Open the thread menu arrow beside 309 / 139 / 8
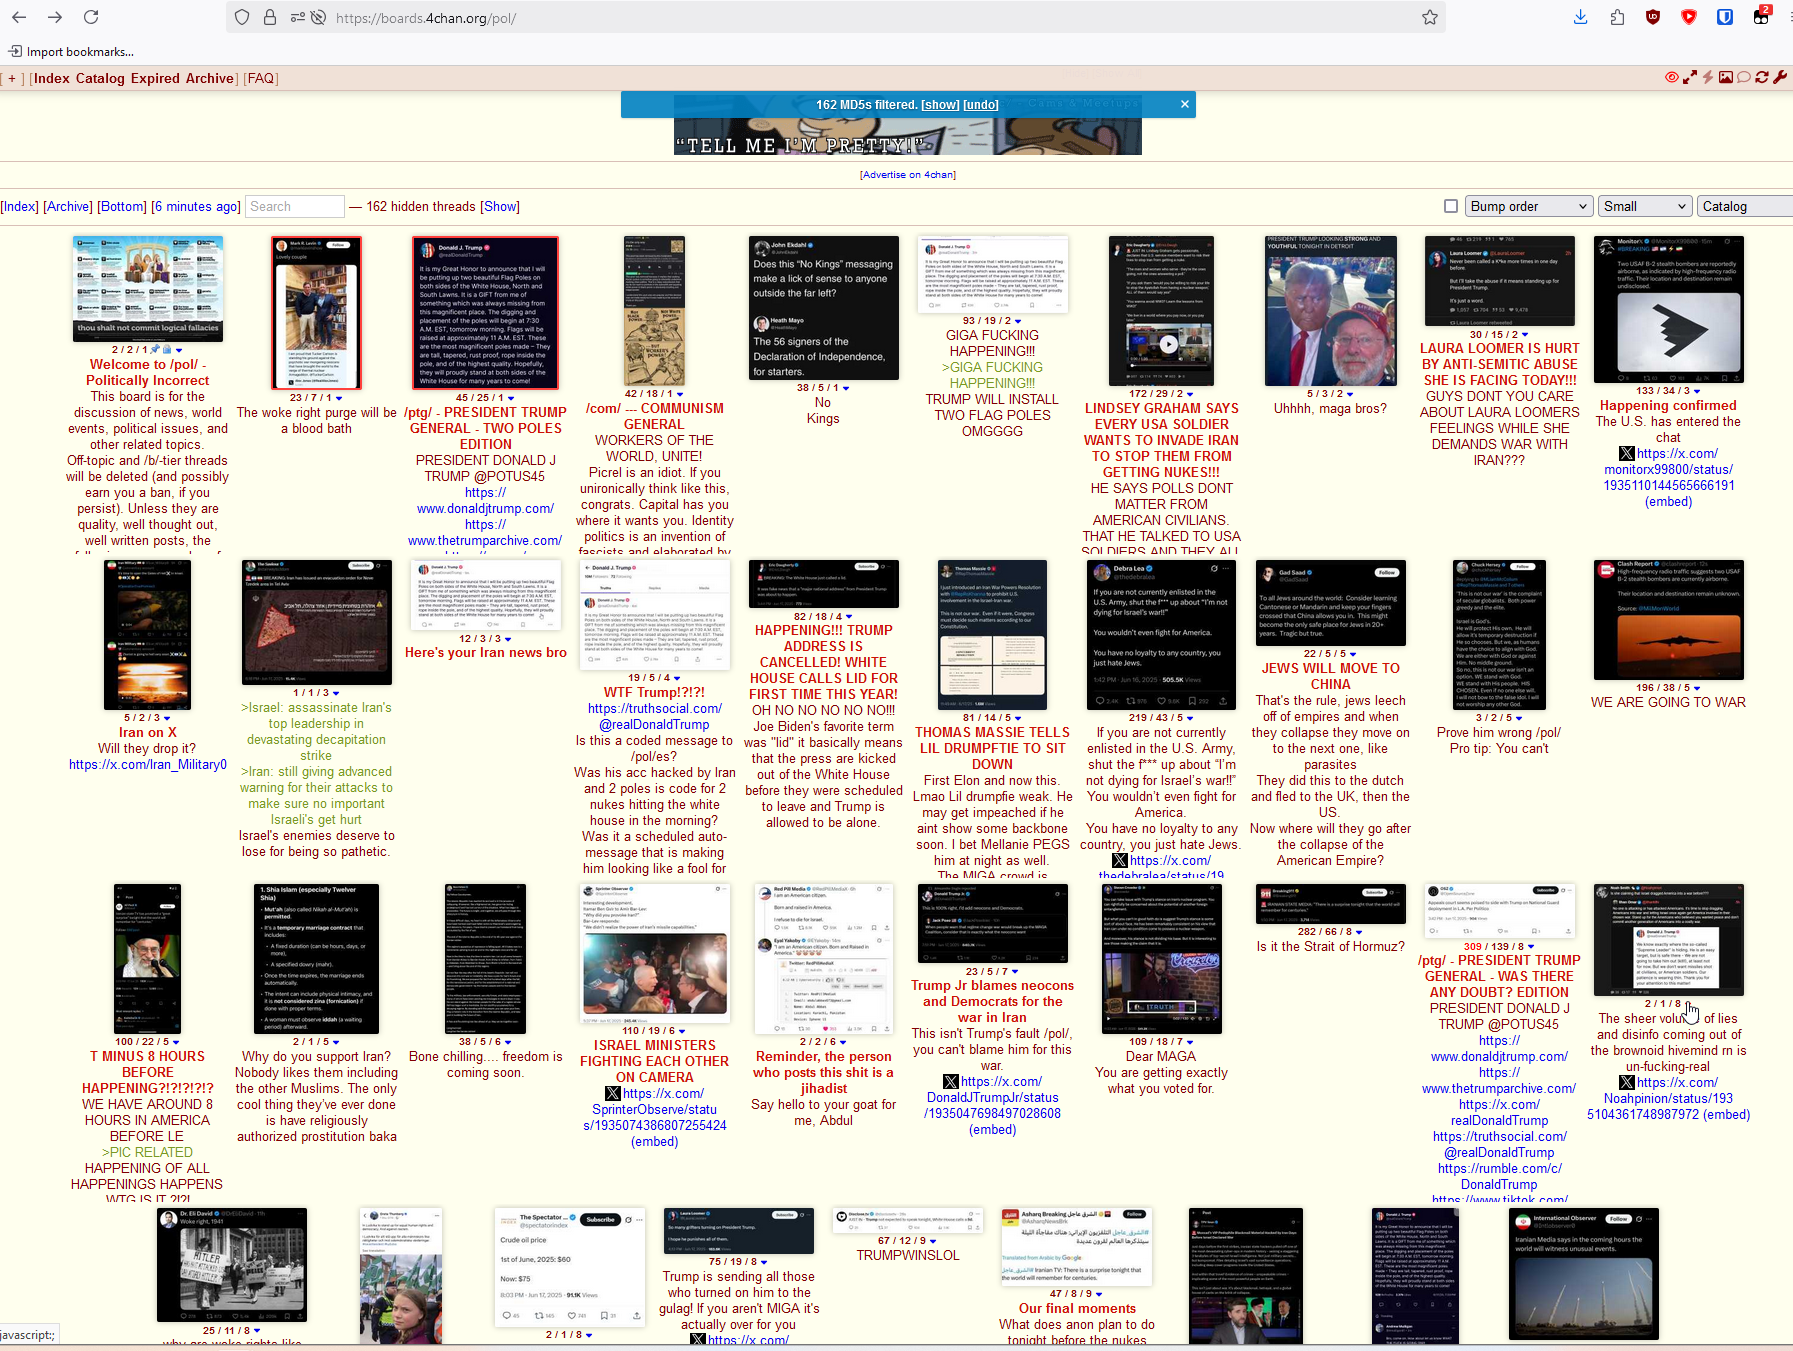Image resolution: width=1793 pixels, height=1351 pixels. coord(1531,947)
